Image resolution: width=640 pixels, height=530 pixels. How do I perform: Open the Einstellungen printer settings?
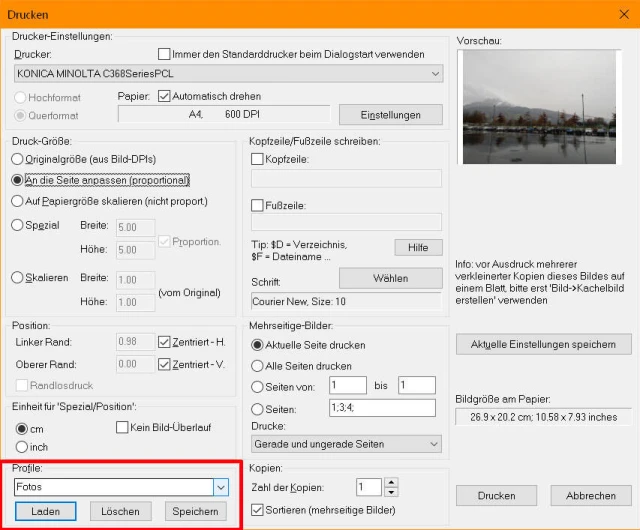tap(391, 115)
